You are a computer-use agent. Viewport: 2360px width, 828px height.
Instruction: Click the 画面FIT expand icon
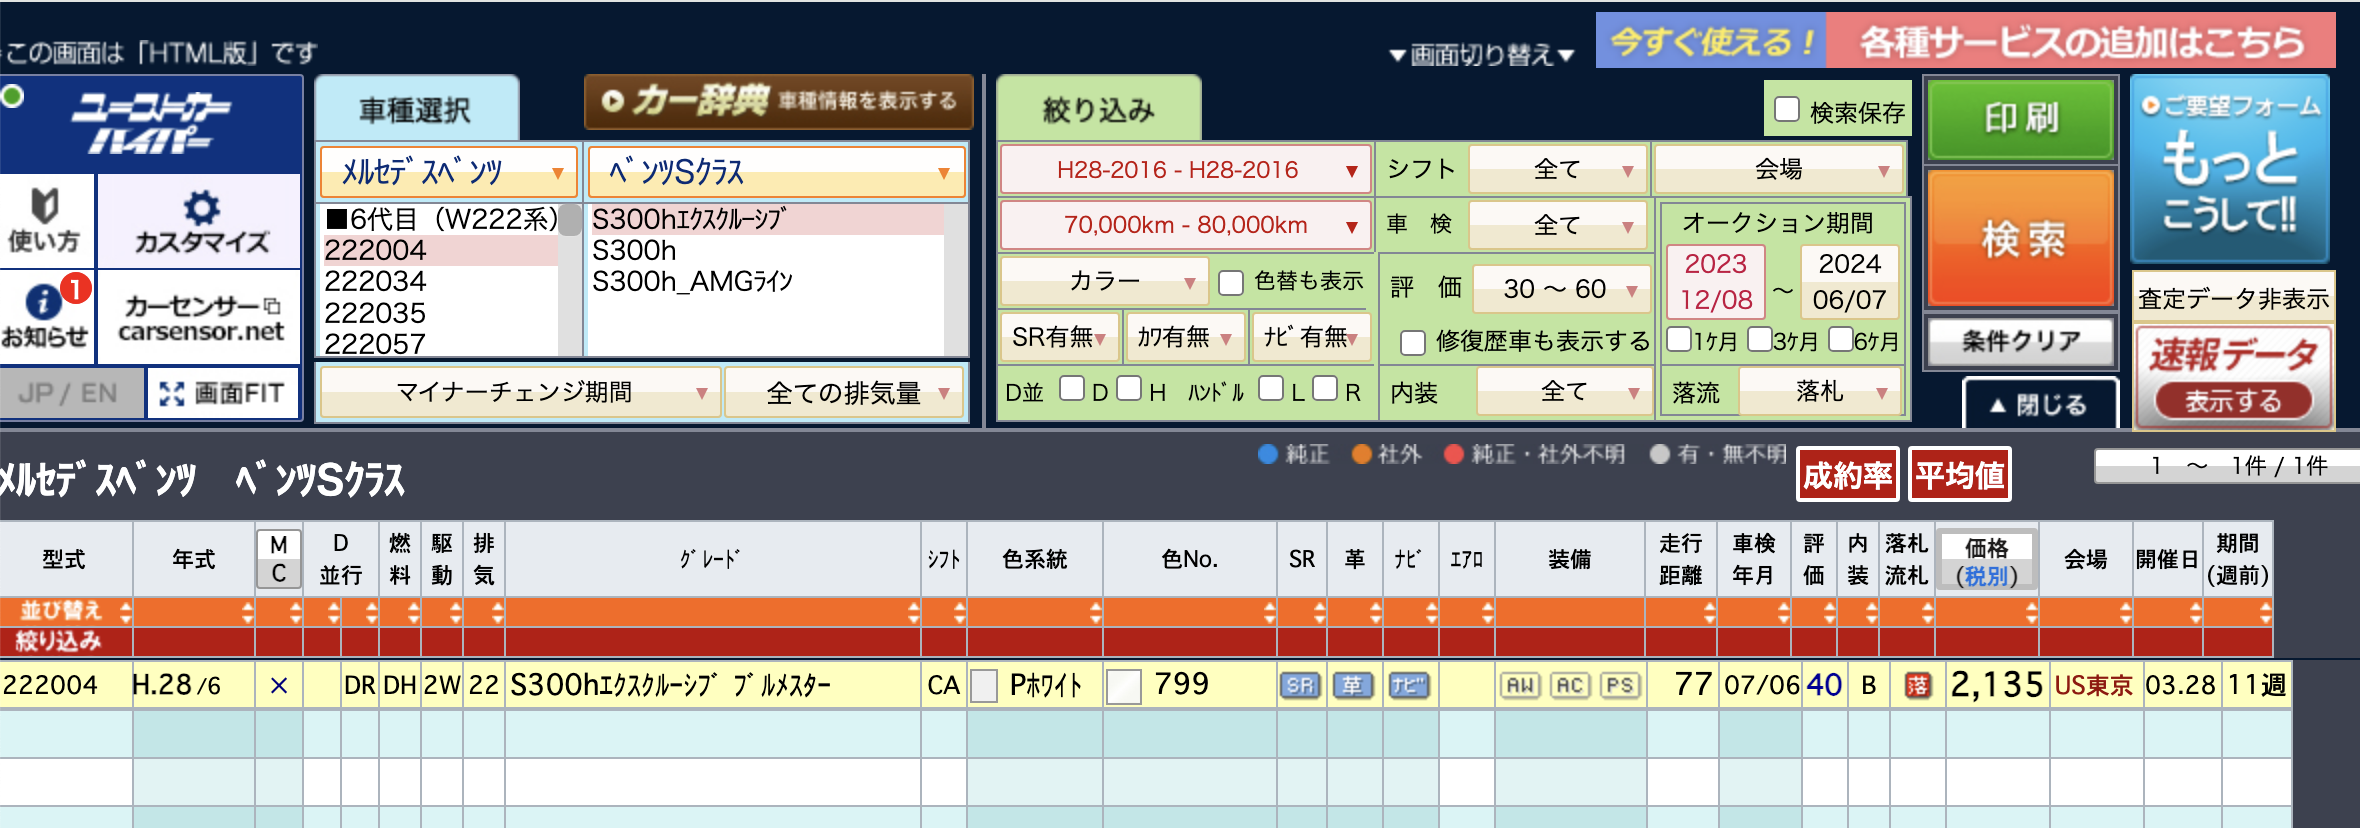(222, 393)
